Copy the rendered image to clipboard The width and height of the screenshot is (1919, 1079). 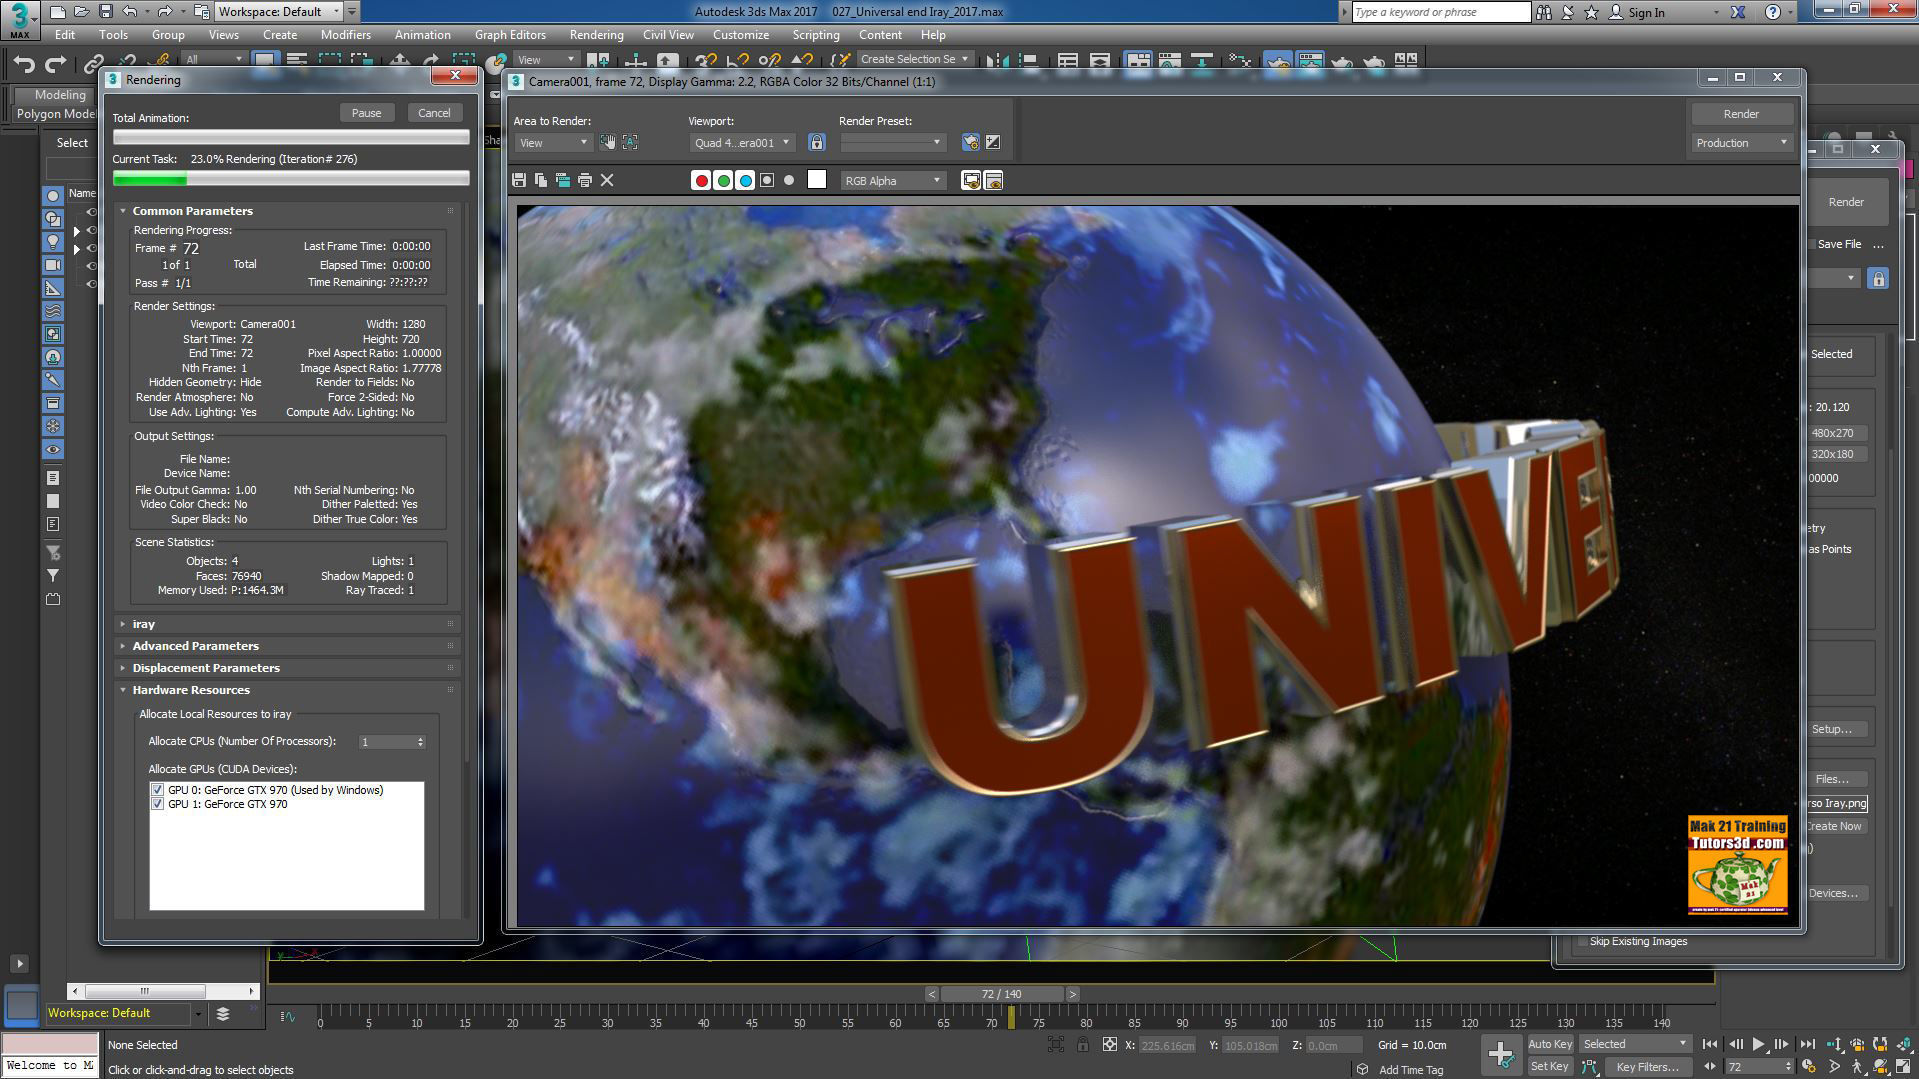pos(541,180)
